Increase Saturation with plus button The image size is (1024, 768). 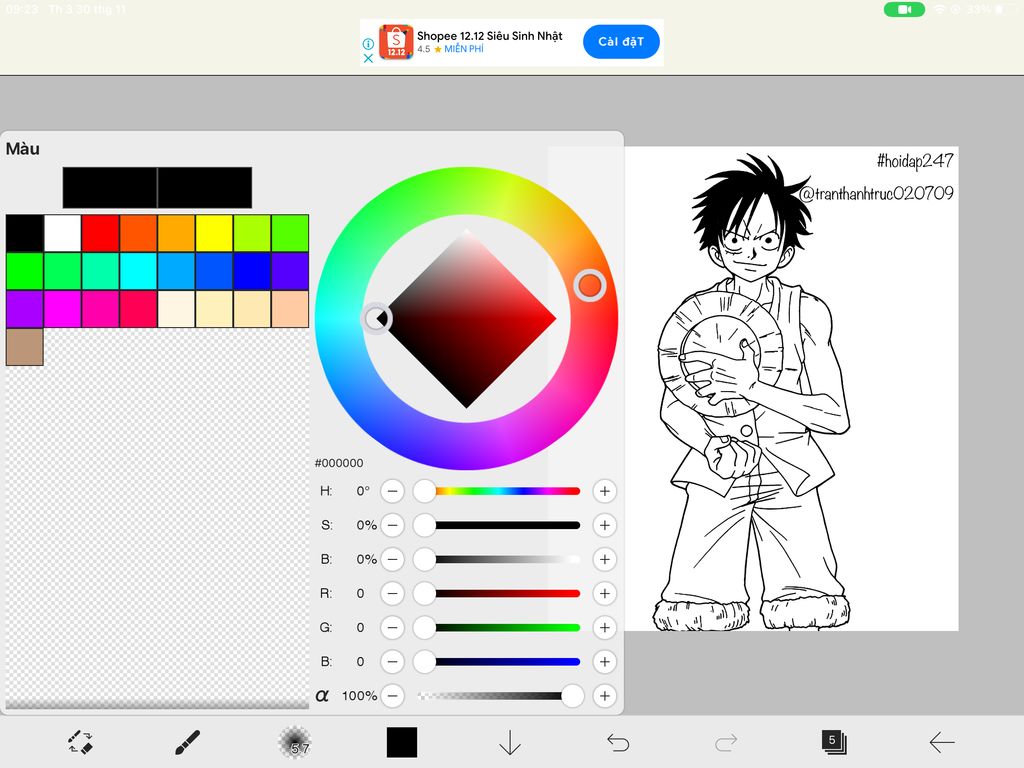click(605, 525)
